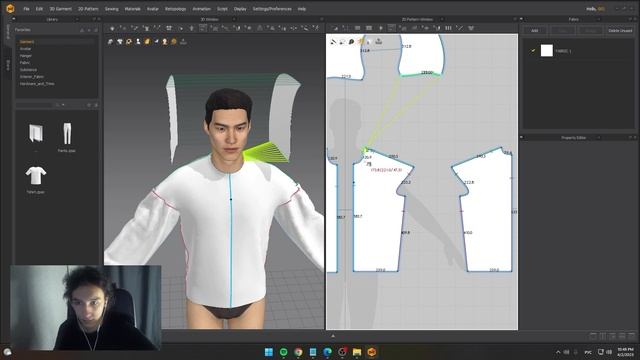Toggle the checkmark beside FABRIC 1

point(533,51)
